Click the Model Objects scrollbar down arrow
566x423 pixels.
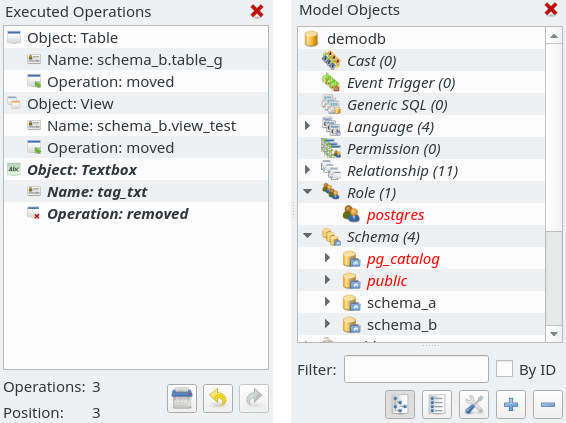click(554, 334)
